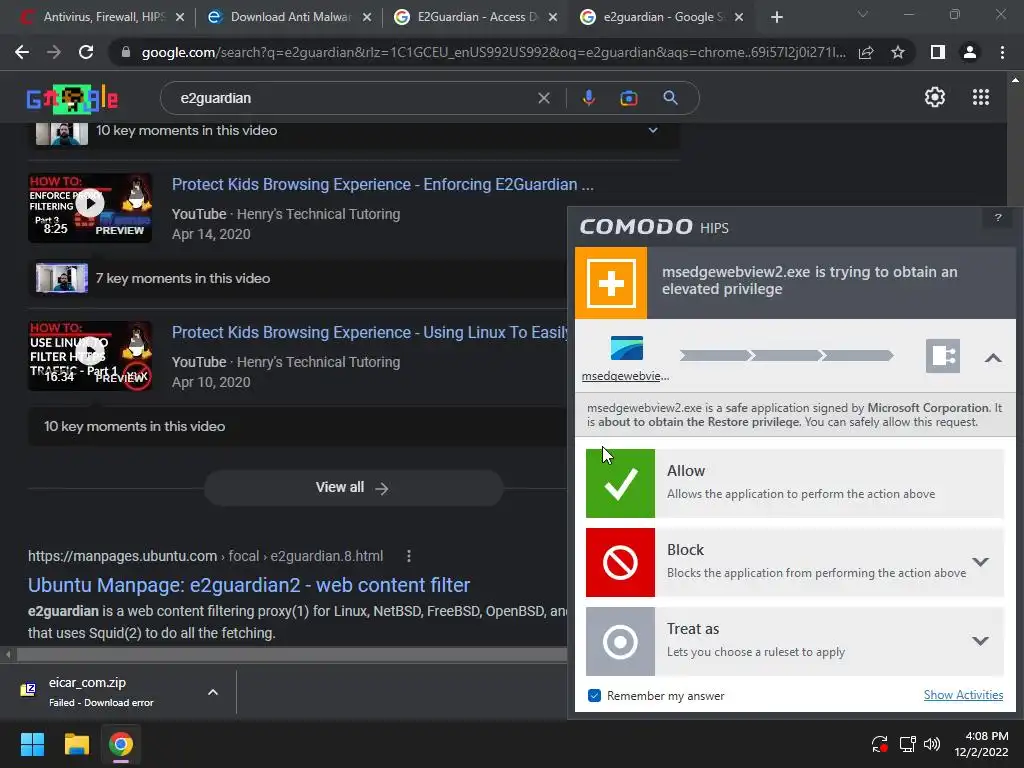Click the msedgewebvie... process link

[x=626, y=376]
